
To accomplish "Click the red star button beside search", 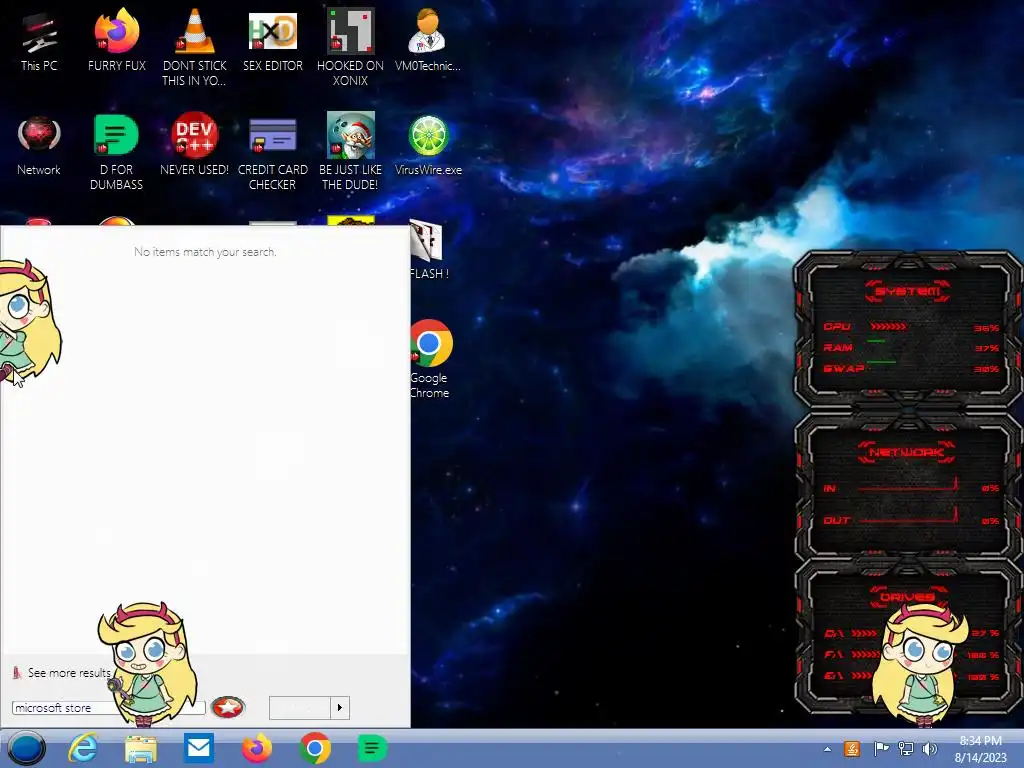I will coord(228,707).
